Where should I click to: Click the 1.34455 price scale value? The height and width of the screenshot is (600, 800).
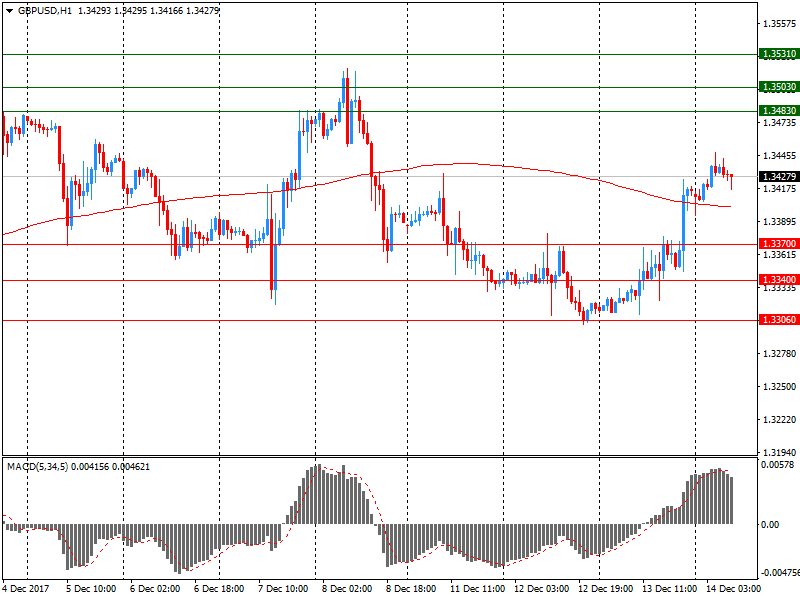coord(779,156)
